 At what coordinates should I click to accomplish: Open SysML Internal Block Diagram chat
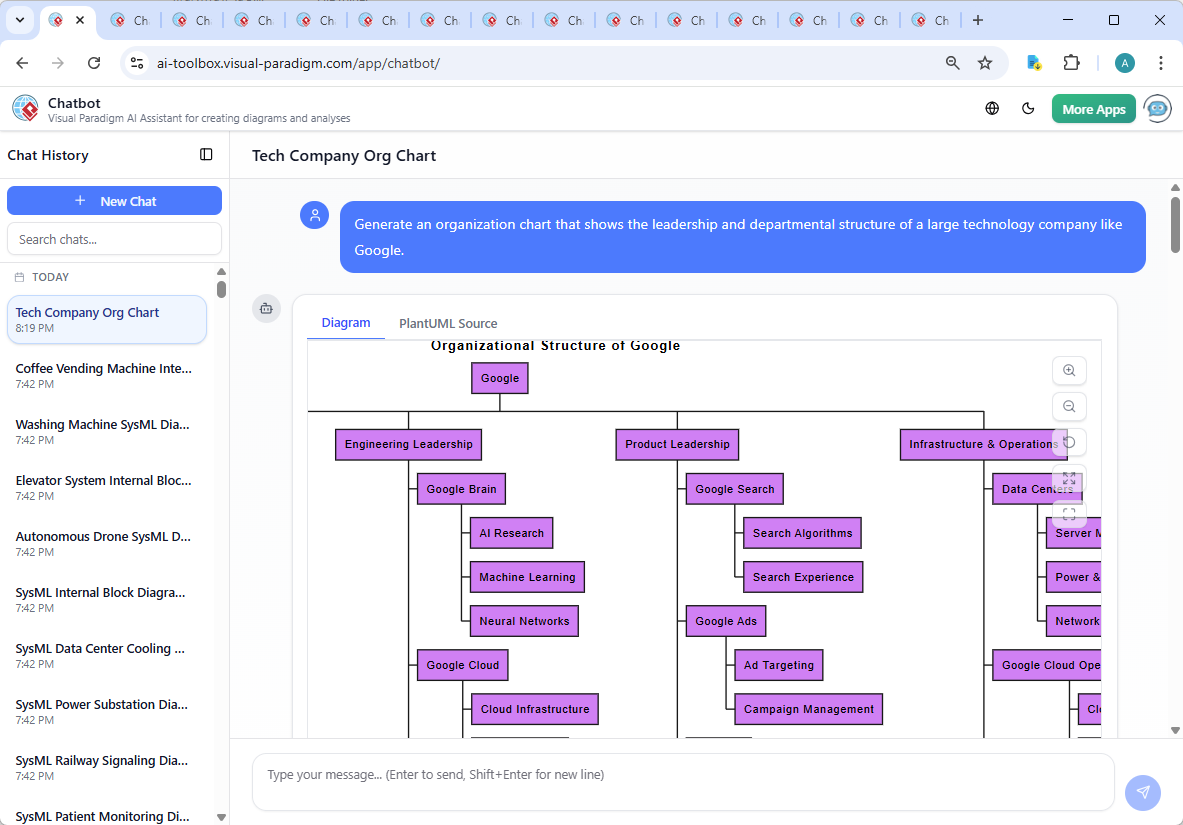coord(107,599)
